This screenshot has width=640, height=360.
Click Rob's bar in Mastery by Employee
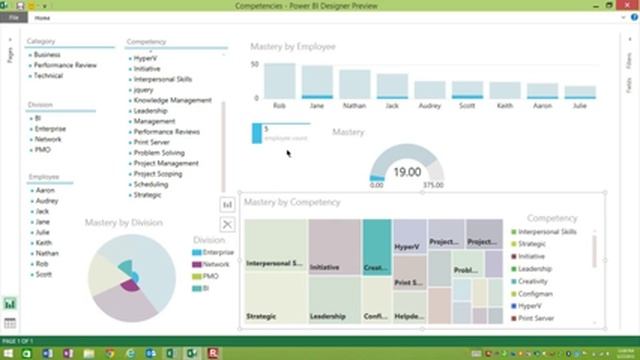coord(280,81)
